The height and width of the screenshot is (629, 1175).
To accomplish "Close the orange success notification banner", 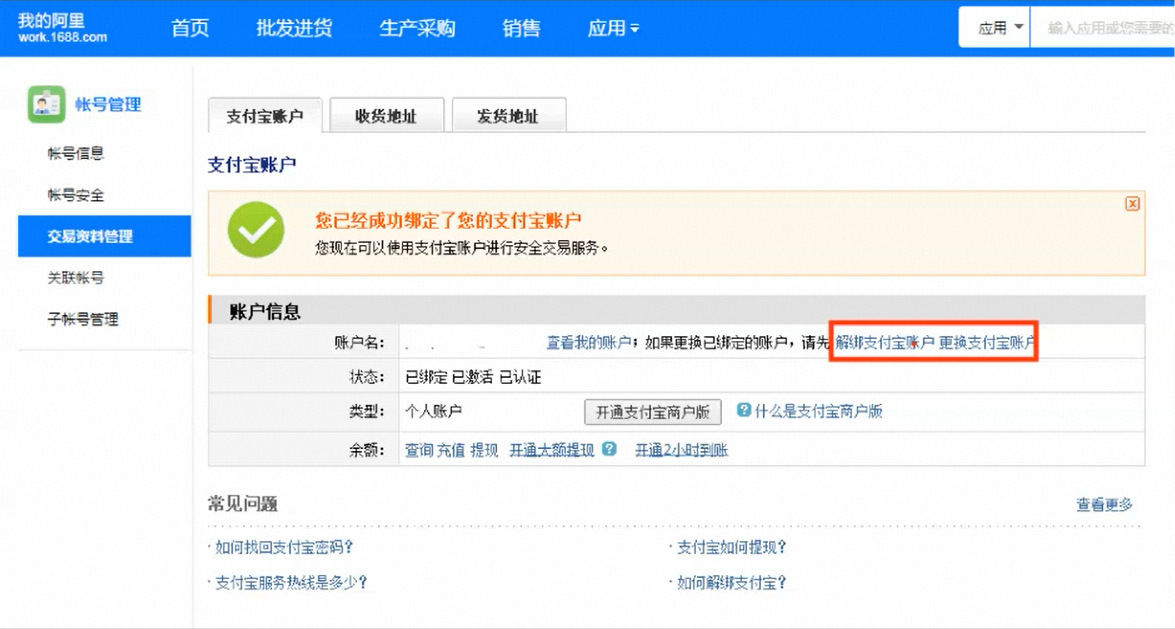I will (1132, 203).
